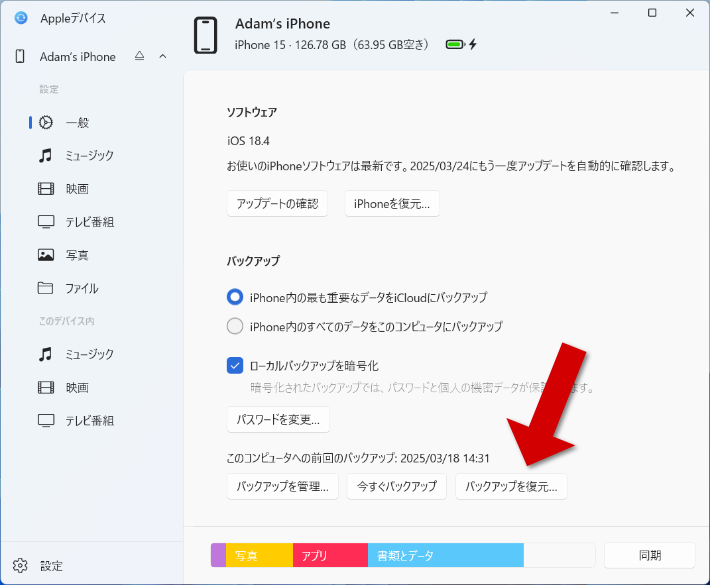Screen dimensions: 710x585
Task: Click blue 書類とデータ storage segment
Action: pos(446,555)
